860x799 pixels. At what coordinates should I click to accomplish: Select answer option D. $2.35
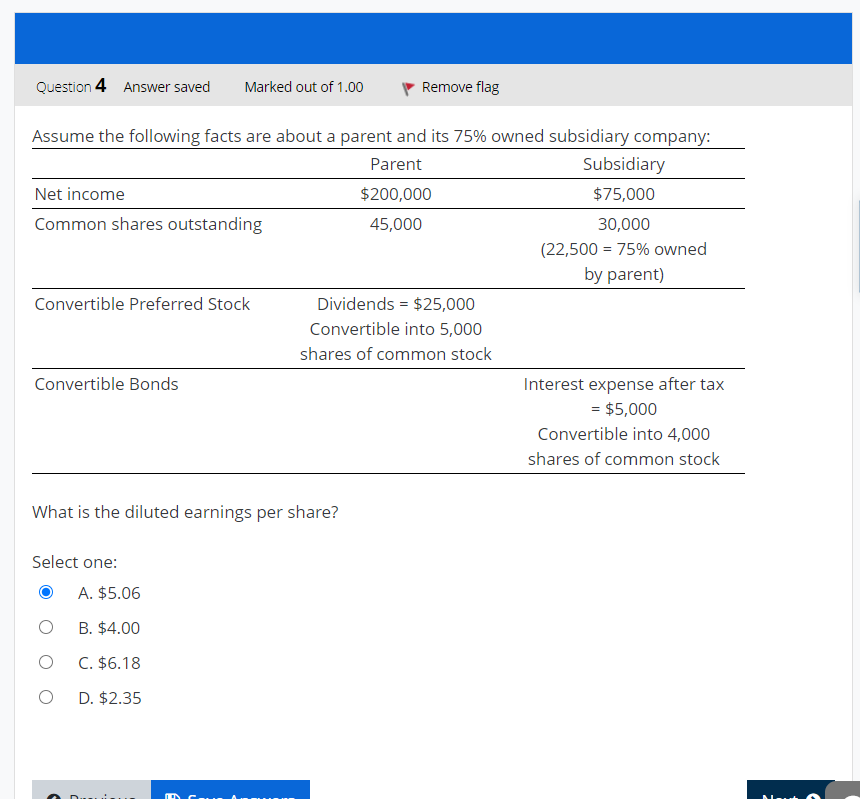[x=46, y=697]
